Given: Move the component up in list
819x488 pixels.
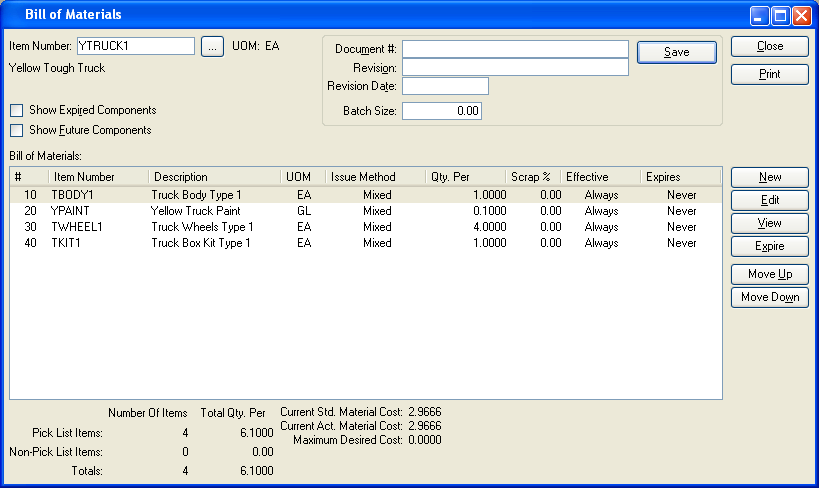Looking at the screenshot, I should coord(769,274).
